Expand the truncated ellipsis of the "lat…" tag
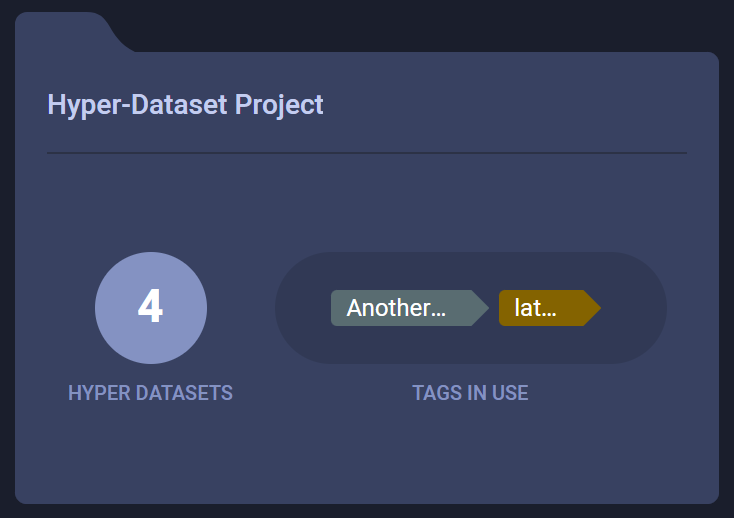This screenshot has width=734, height=518. click(x=549, y=310)
